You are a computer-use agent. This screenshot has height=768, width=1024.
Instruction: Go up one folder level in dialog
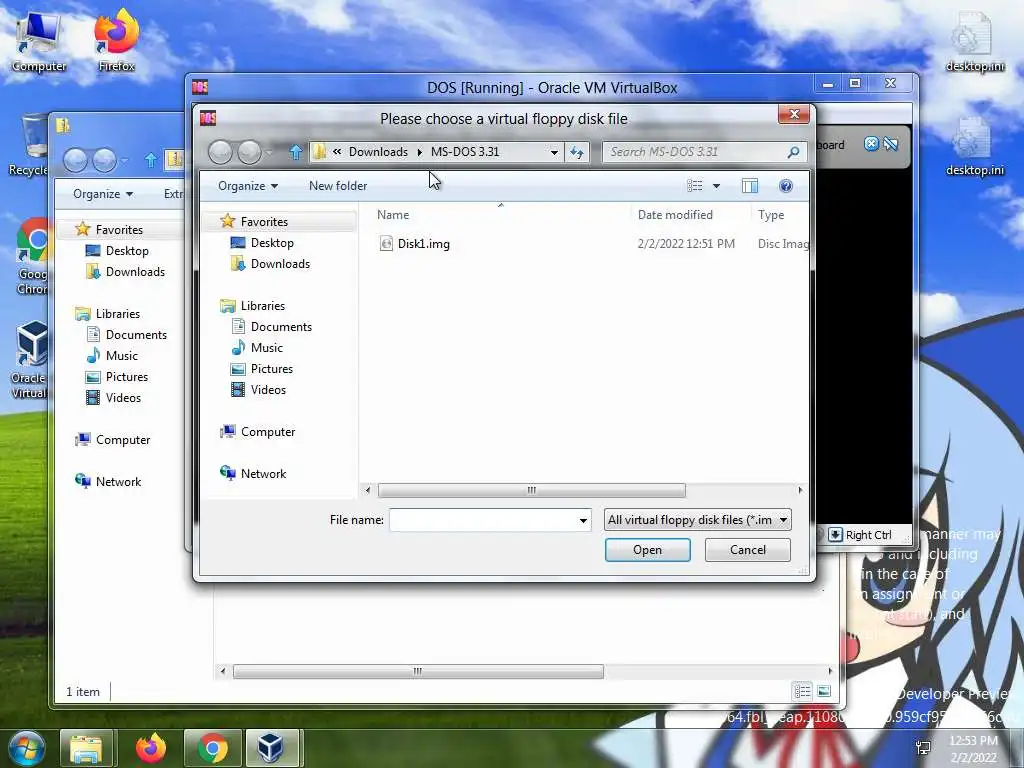tap(296, 152)
